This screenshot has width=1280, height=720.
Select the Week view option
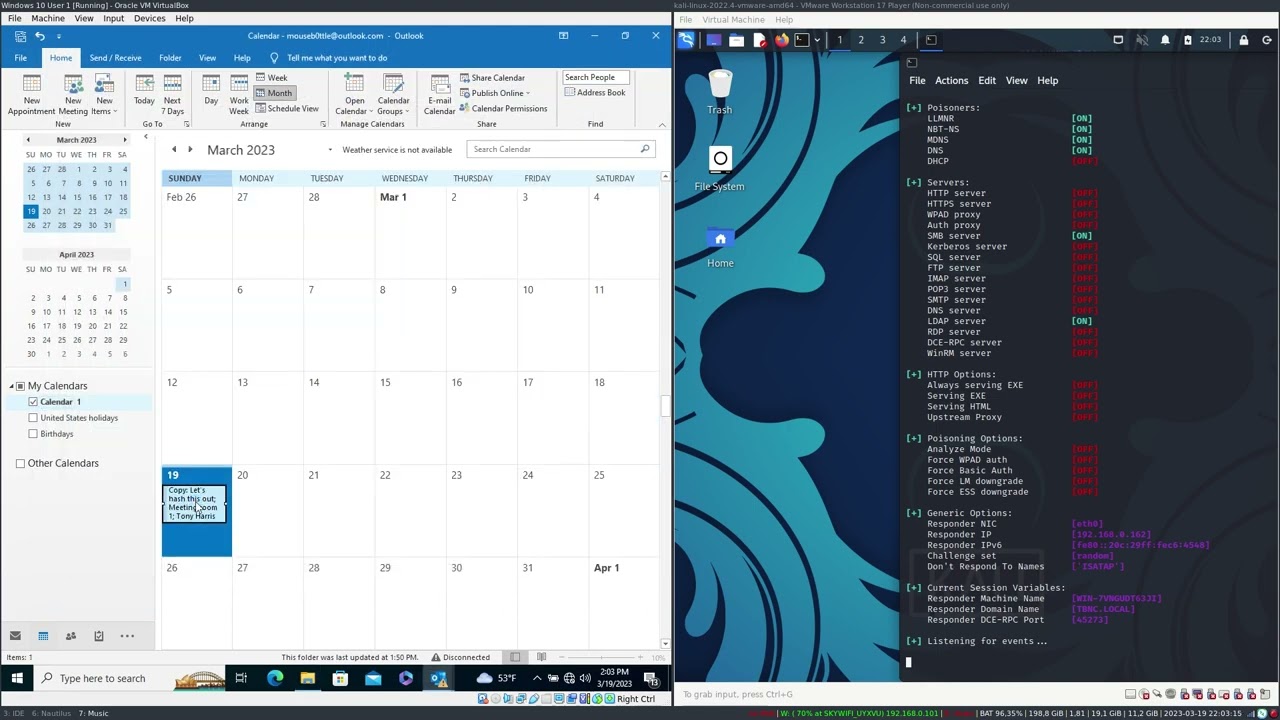(271, 78)
